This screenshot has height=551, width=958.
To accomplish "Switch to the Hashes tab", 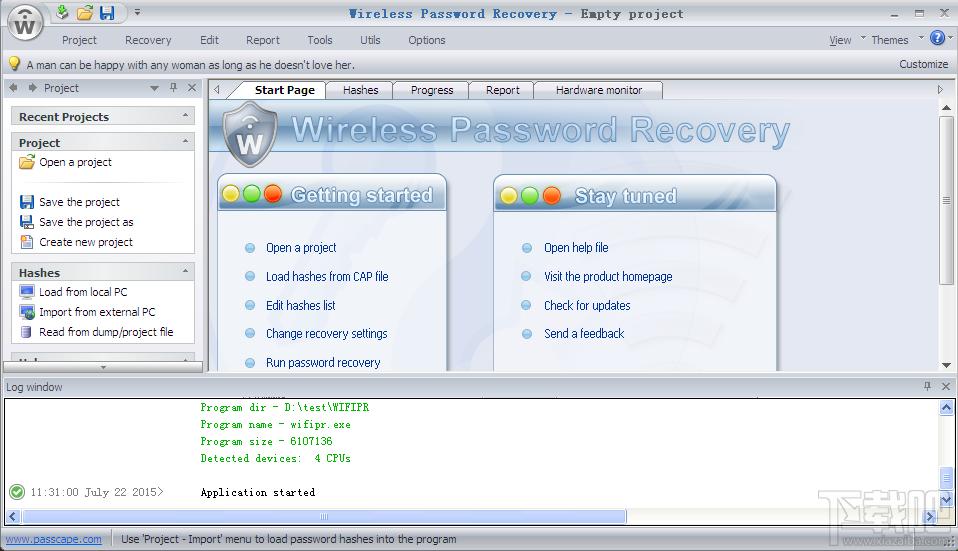I will (x=360, y=90).
